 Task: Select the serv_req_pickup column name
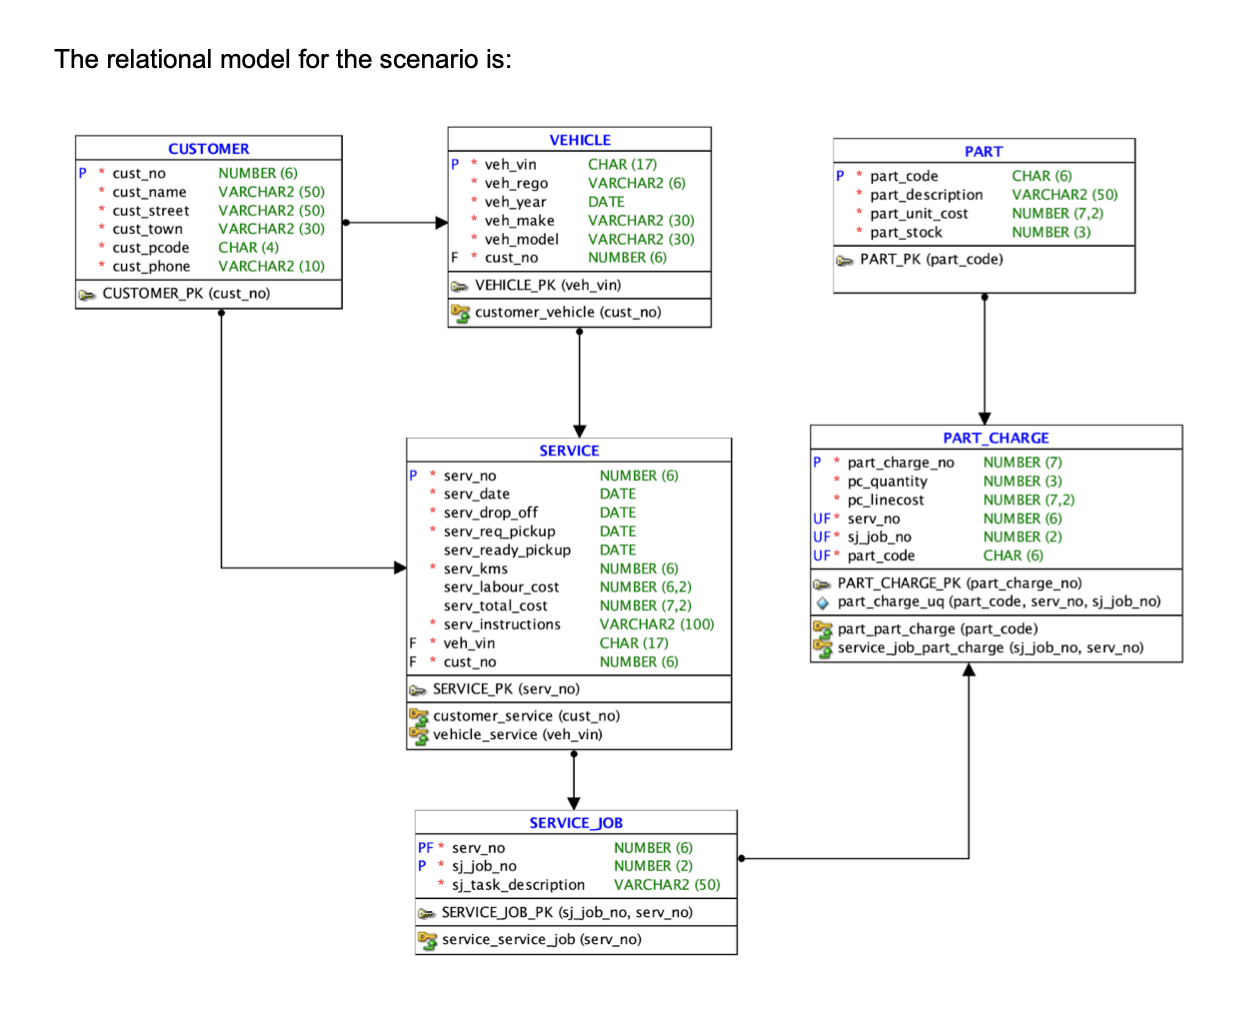point(500,532)
